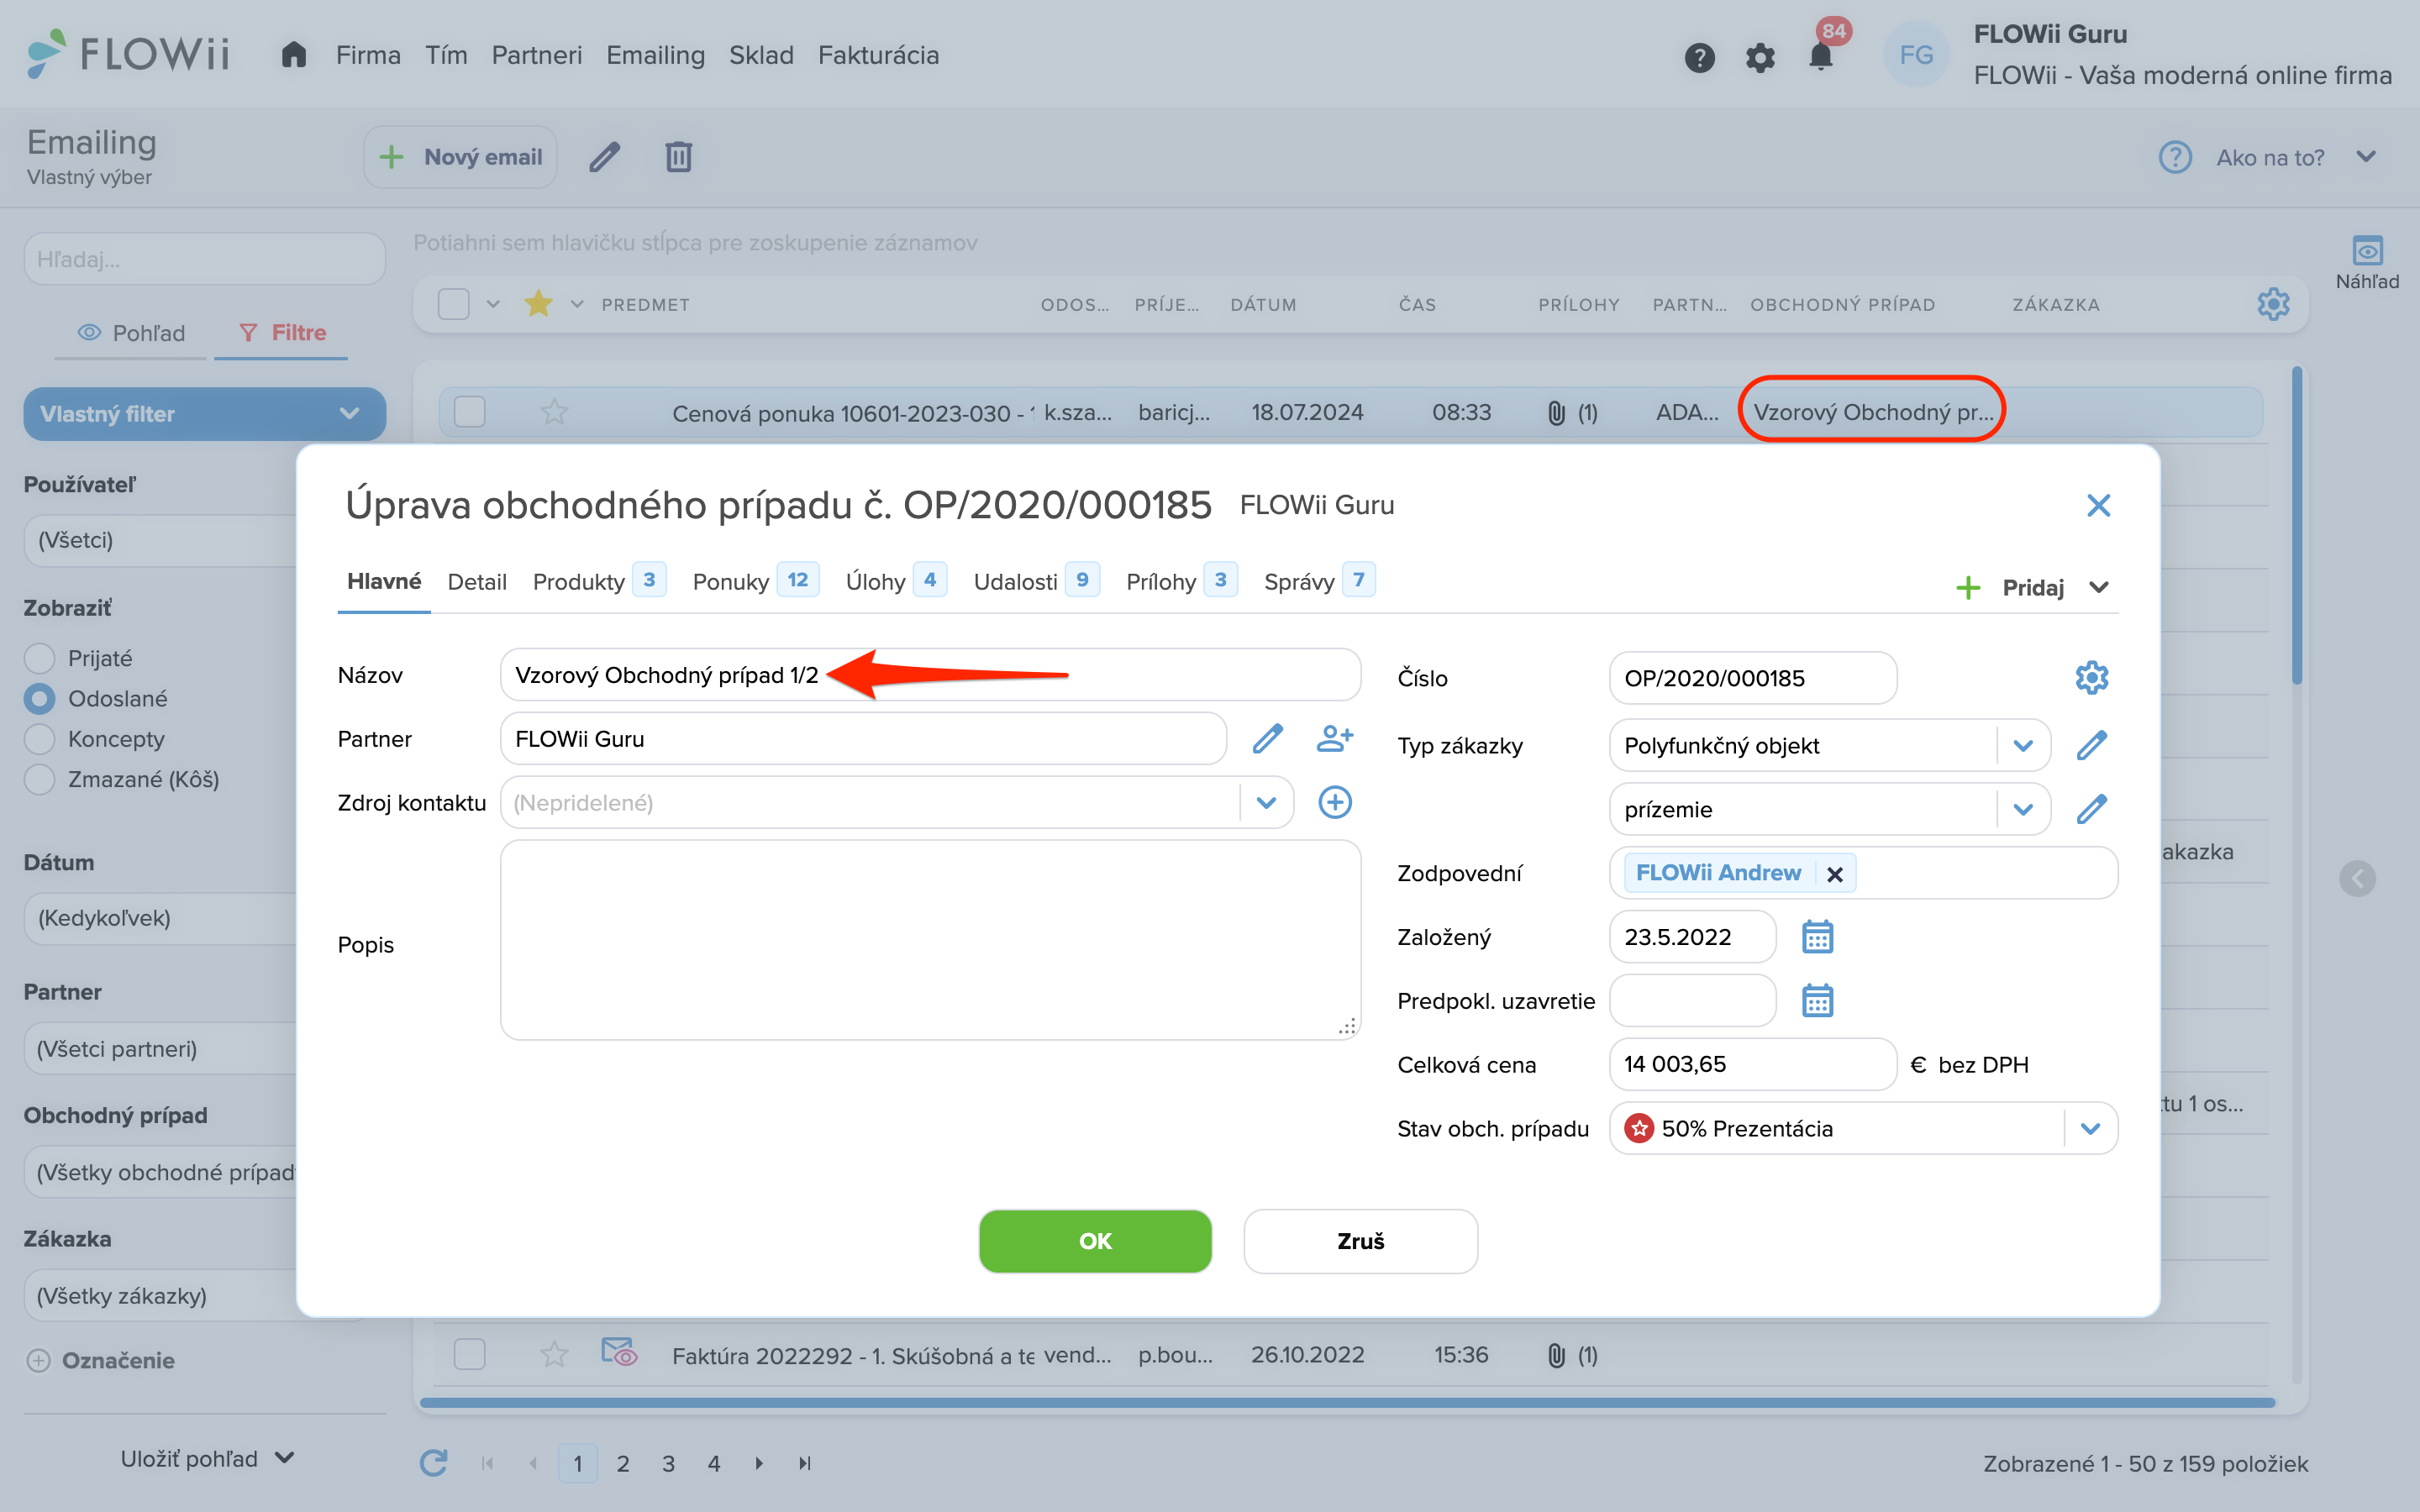Select the Prijaté radio option
The width and height of the screenshot is (2420, 1512).
click(39, 658)
